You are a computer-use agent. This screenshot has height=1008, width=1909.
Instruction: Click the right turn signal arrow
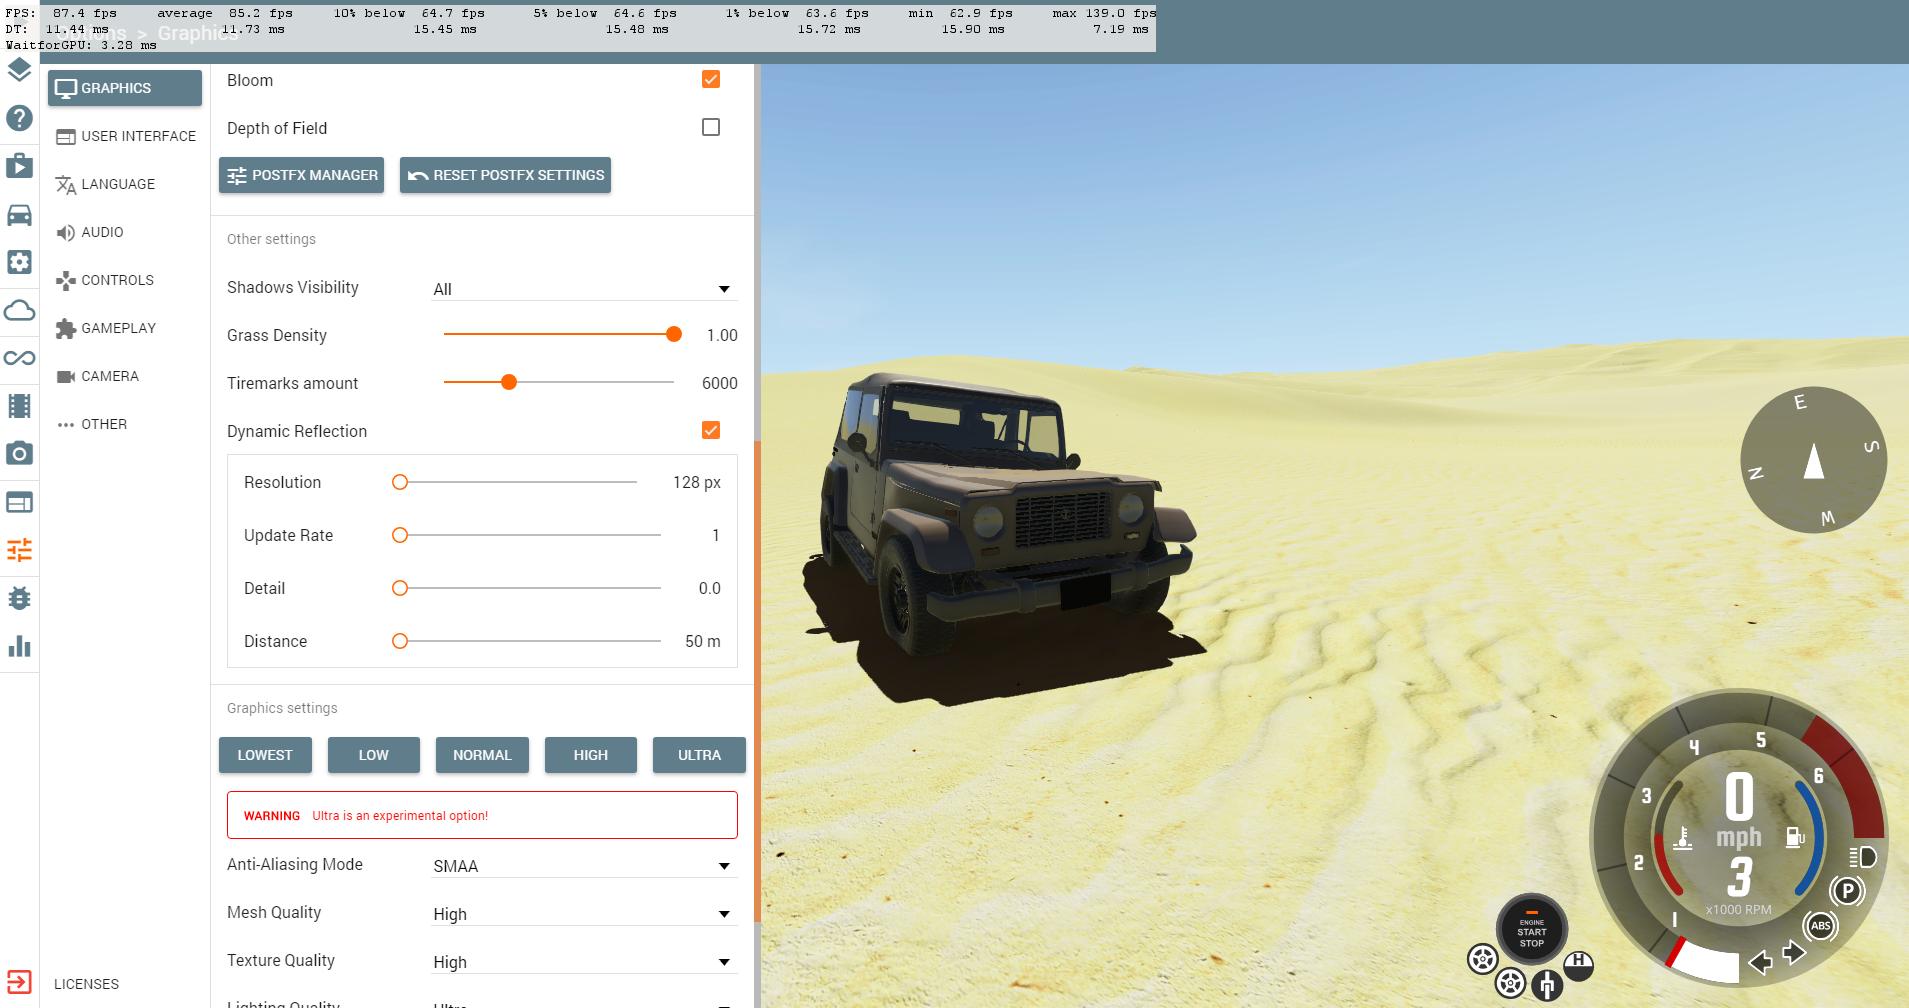[1794, 952]
